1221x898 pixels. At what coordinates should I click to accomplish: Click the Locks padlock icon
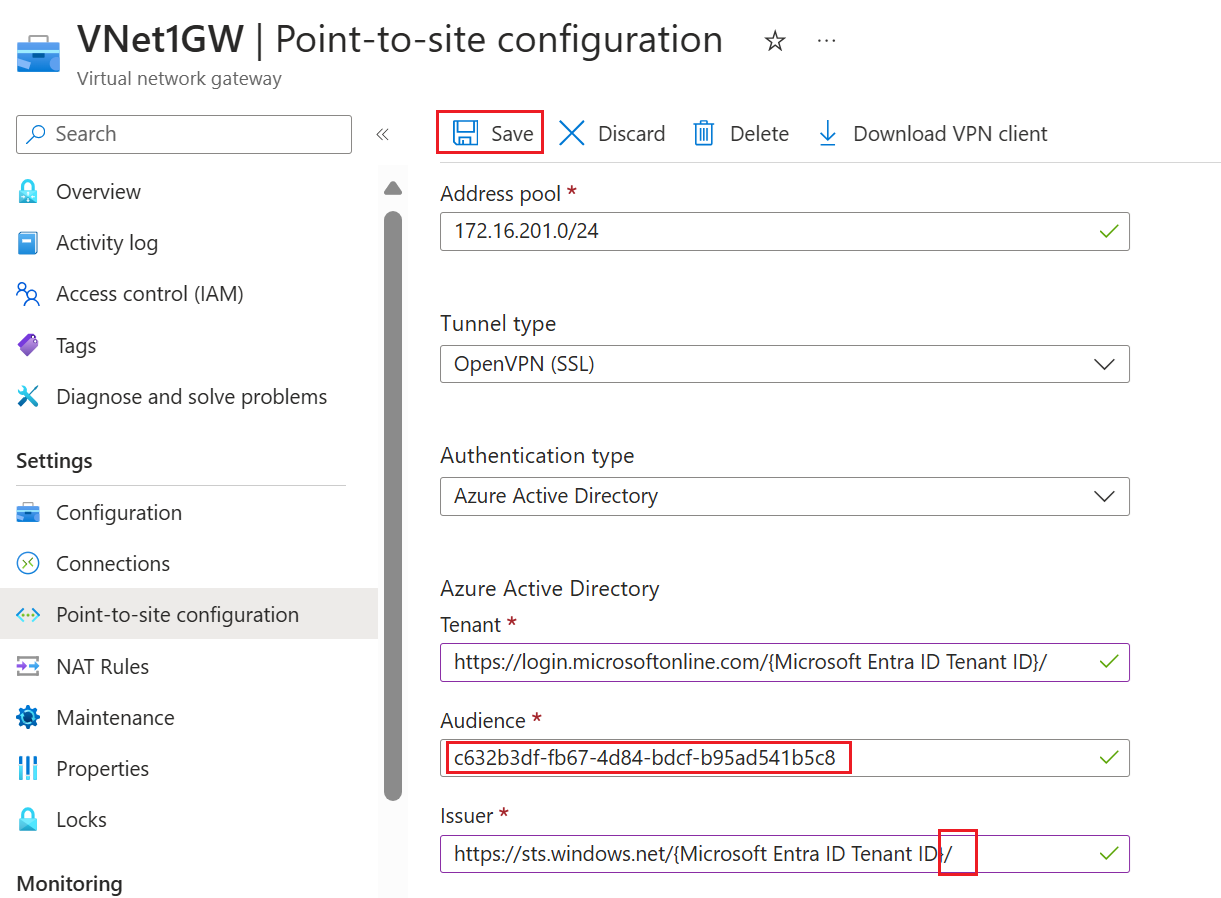point(28,820)
